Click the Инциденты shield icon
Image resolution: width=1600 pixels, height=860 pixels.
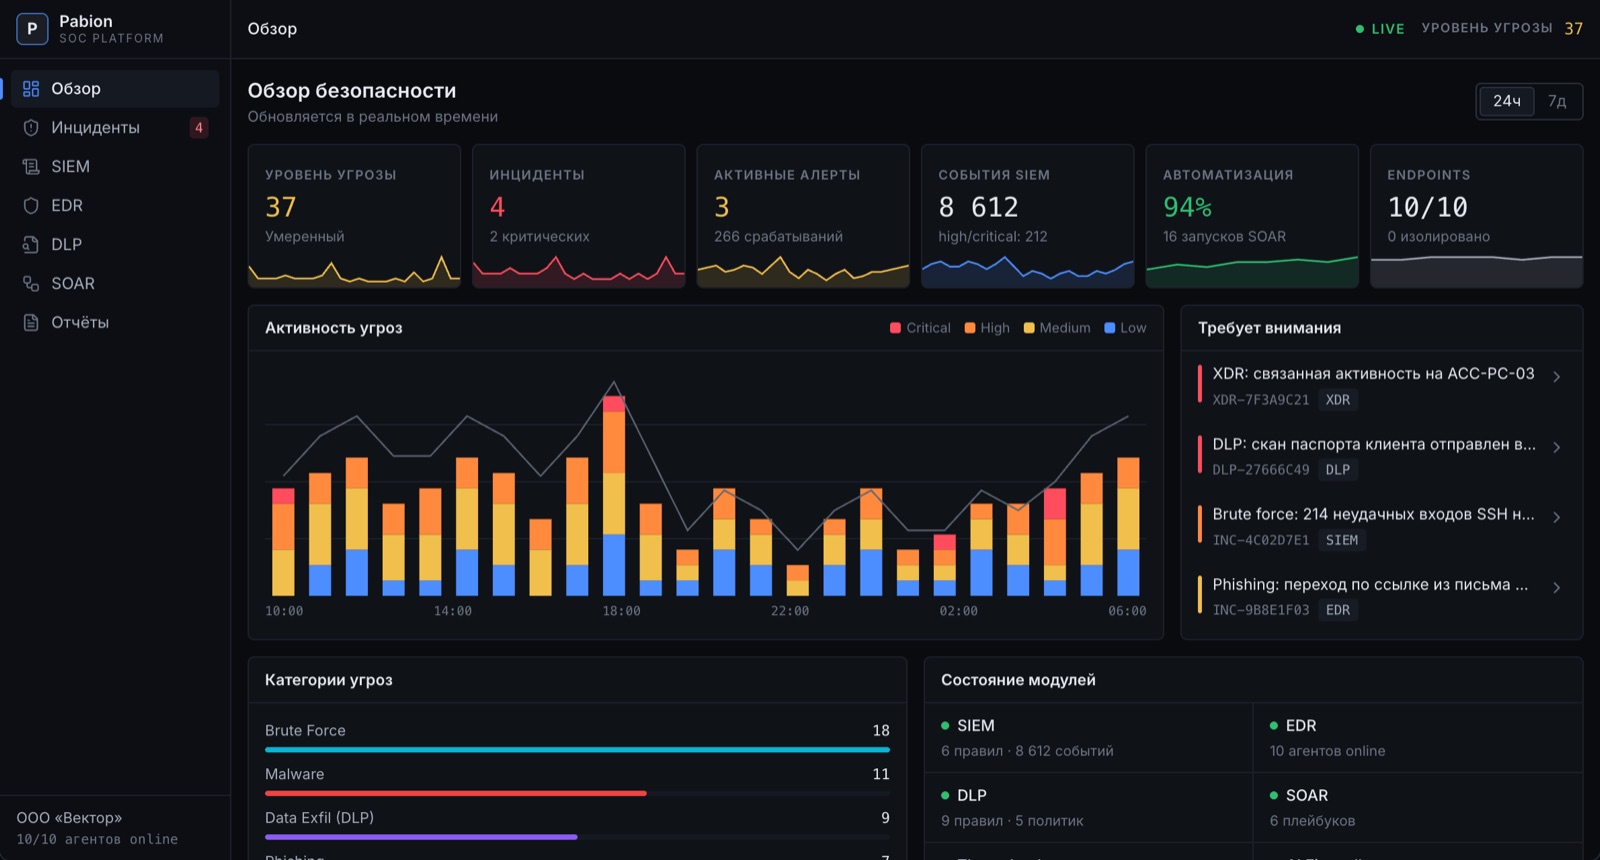[x=31, y=128]
